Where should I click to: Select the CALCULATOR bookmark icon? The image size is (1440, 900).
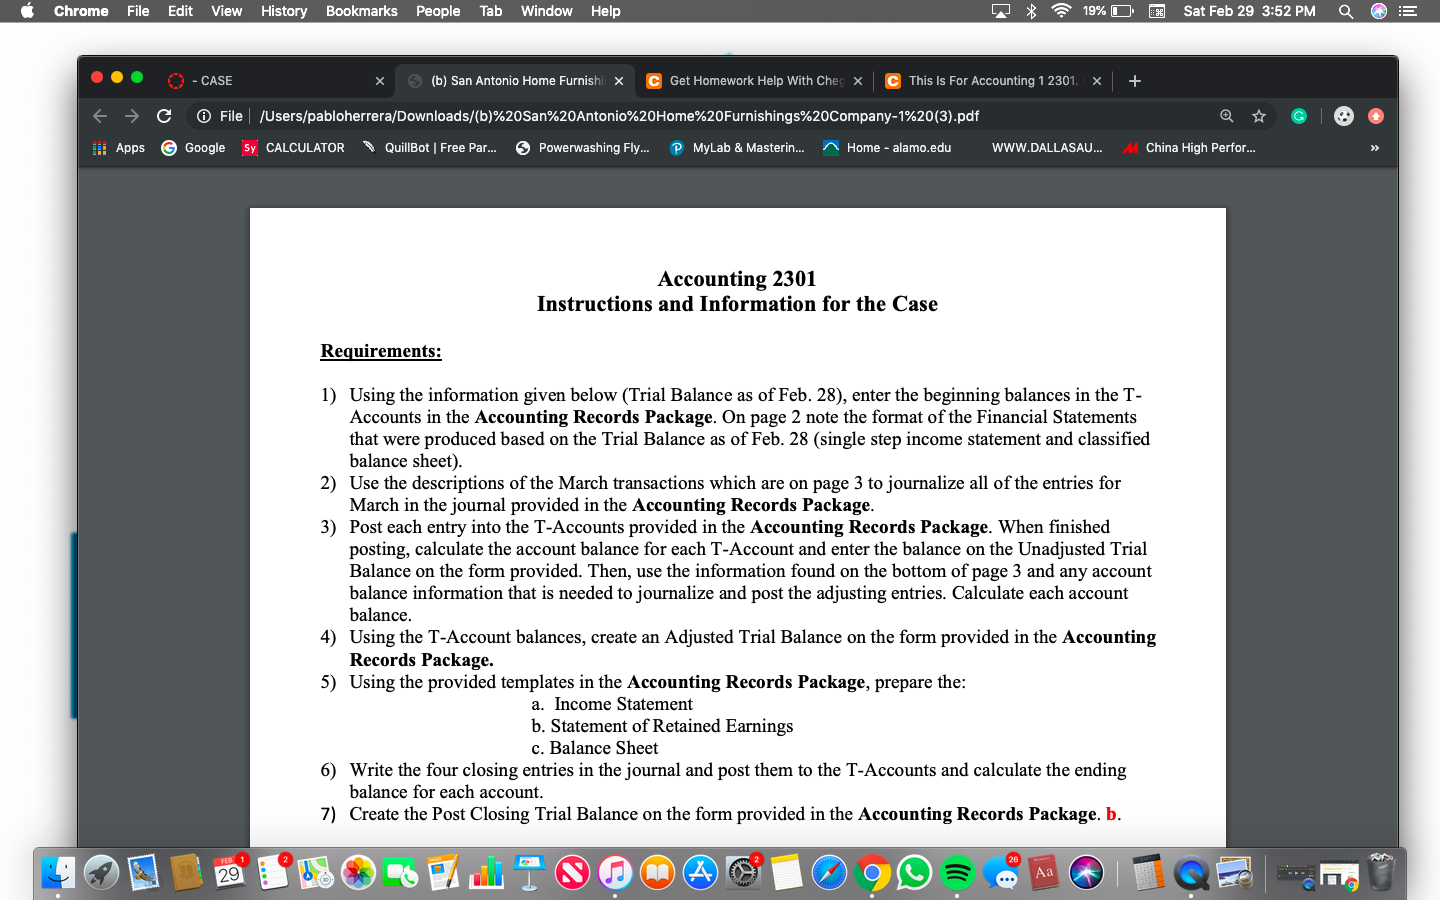249,147
